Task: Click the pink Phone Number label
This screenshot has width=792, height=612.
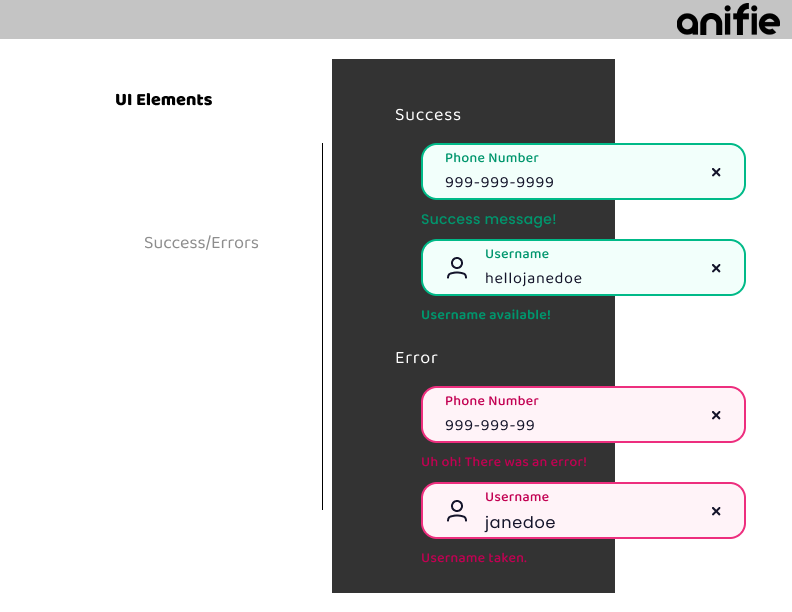Action: click(x=491, y=400)
